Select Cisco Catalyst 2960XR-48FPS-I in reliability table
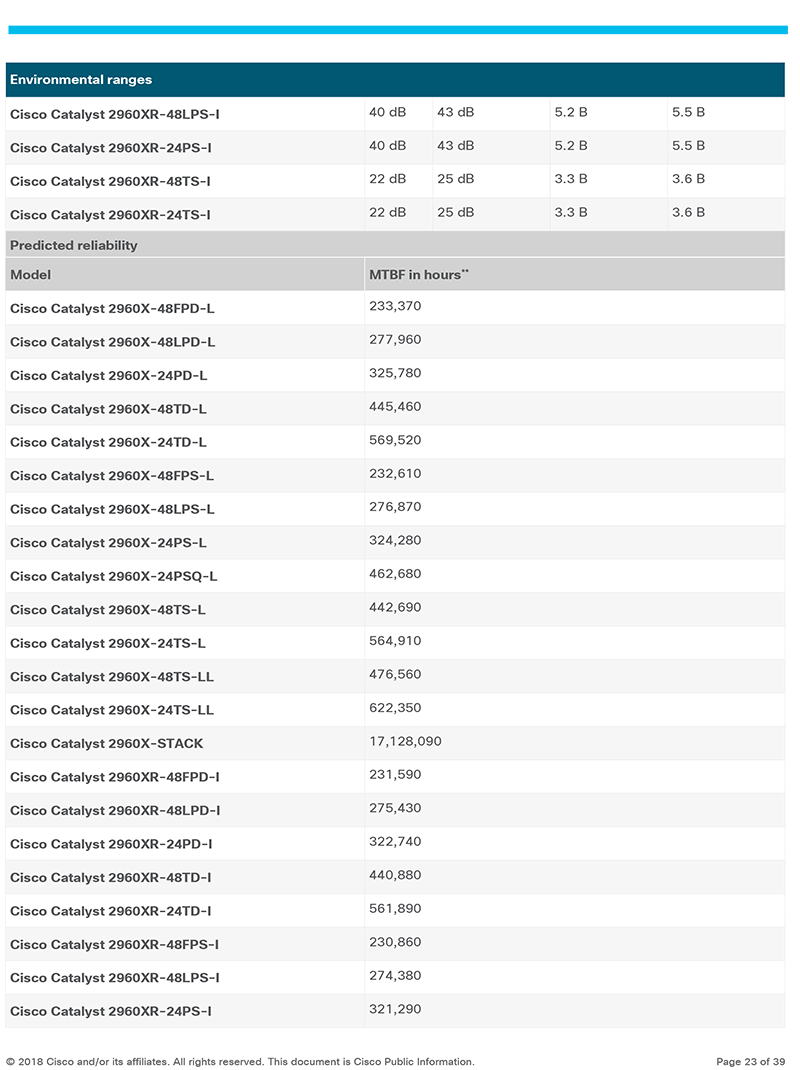800x1070 pixels. pyautogui.click(x=114, y=945)
